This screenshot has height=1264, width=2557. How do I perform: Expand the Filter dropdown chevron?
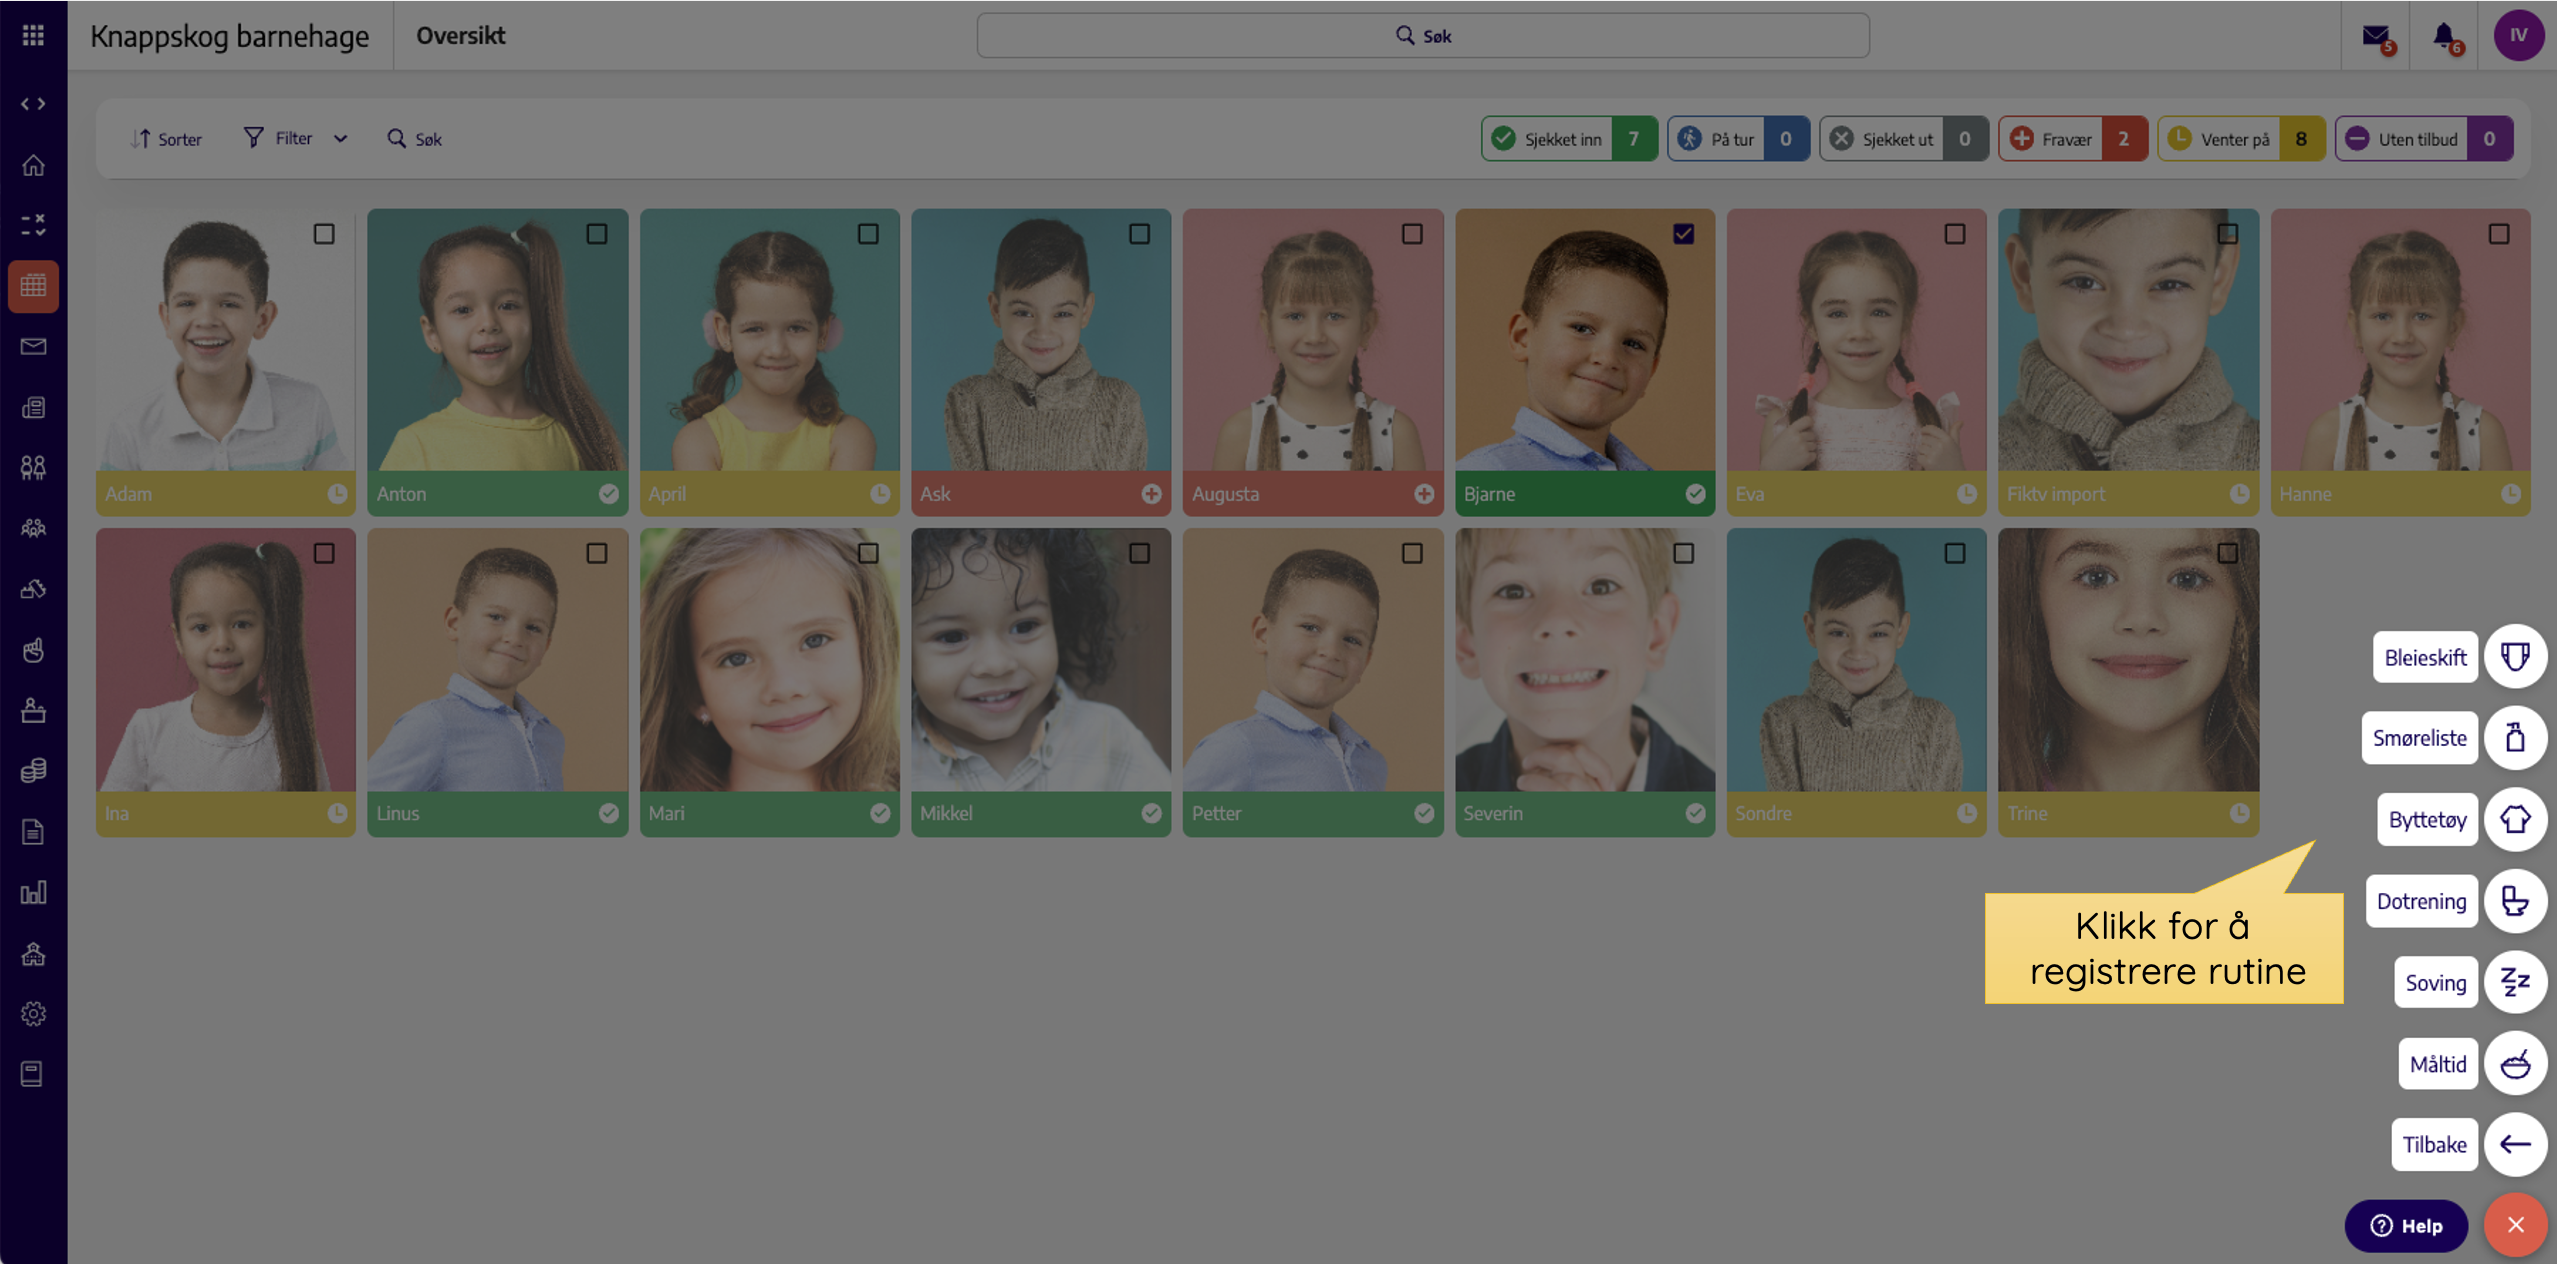341,139
